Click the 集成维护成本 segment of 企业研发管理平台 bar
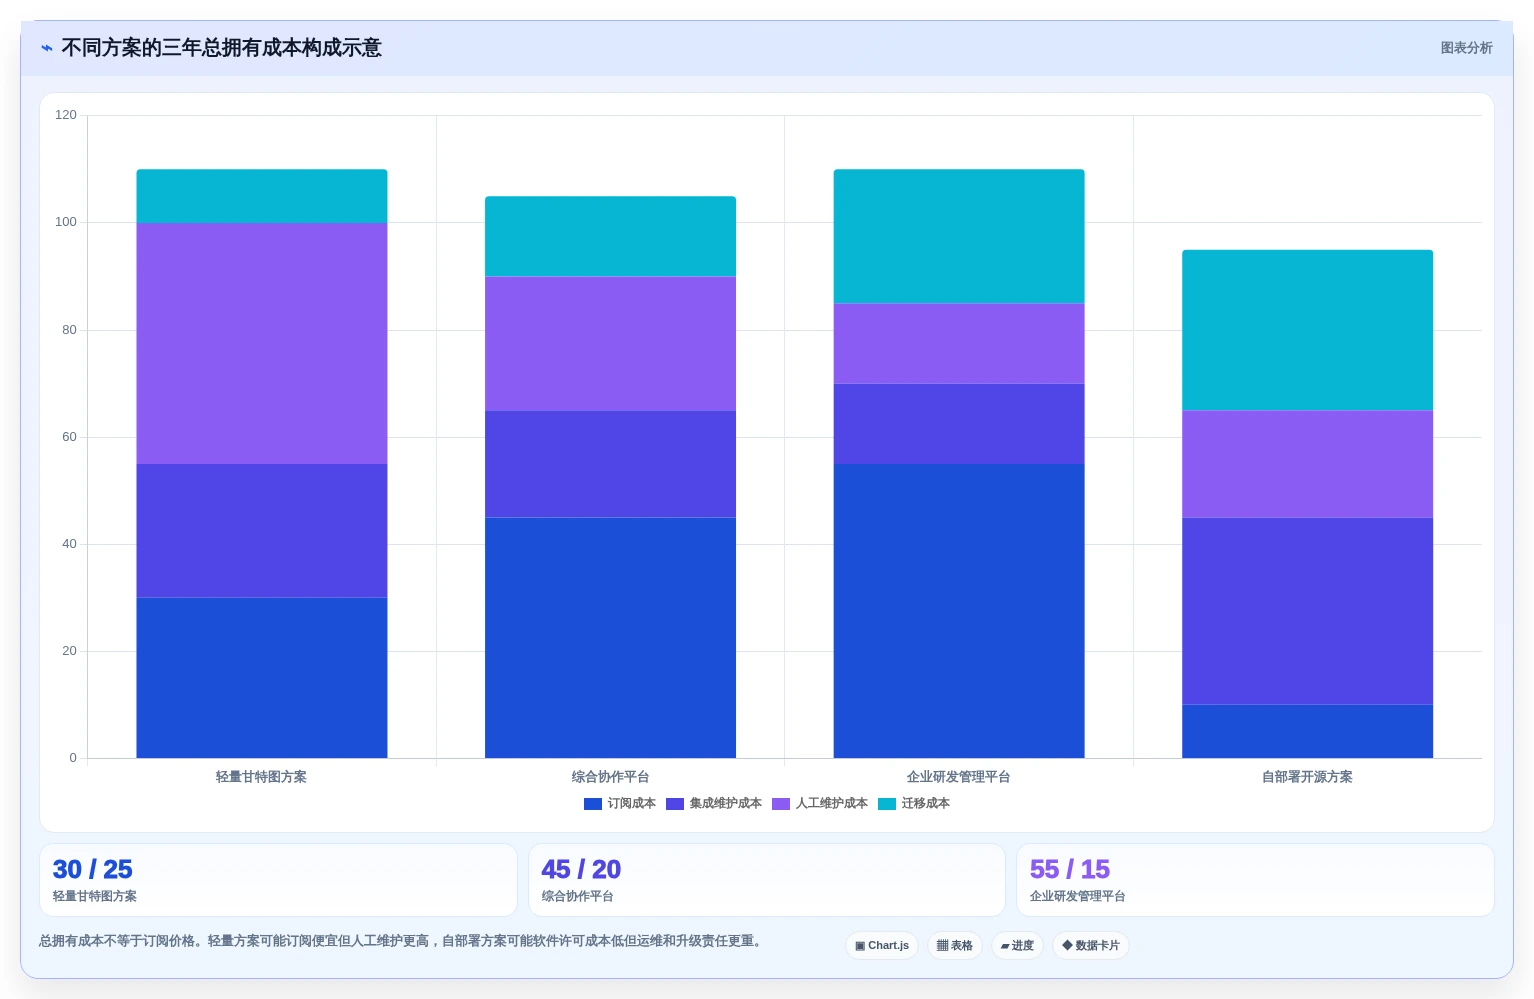Image resolution: width=1534 pixels, height=999 pixels. point(959,424)
